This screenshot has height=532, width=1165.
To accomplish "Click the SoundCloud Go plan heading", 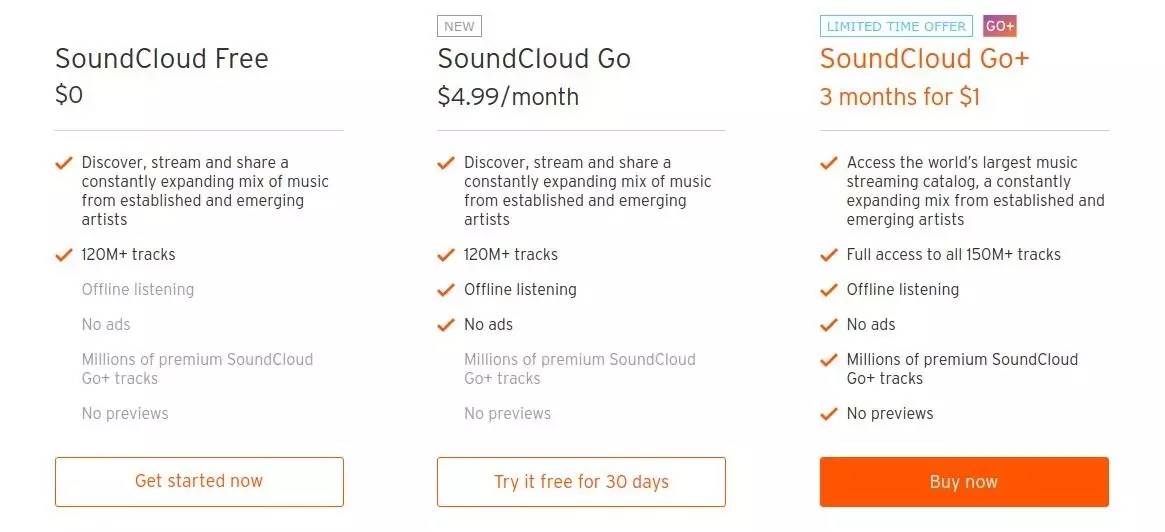I will point(534,59).
